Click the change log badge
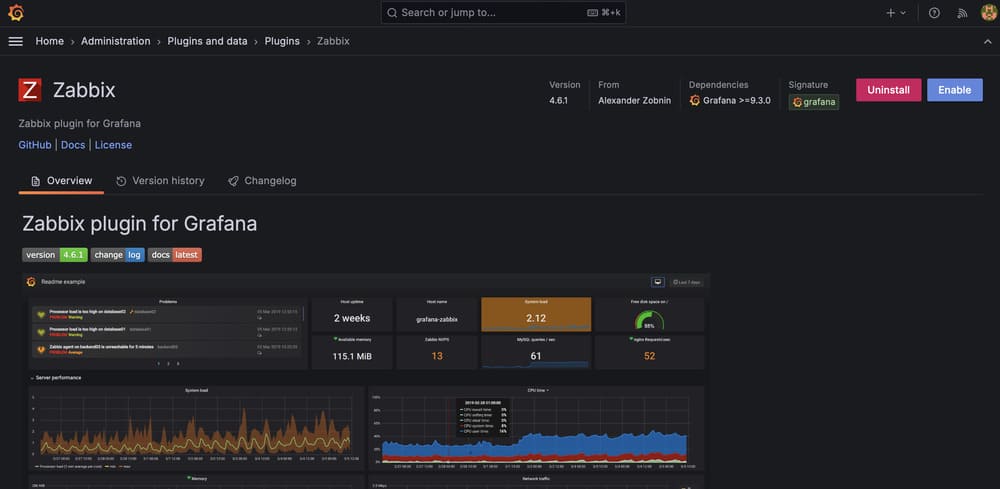The height and width of the screenshot is (489, 1000). pyautogui.click(x=117, y=255)
